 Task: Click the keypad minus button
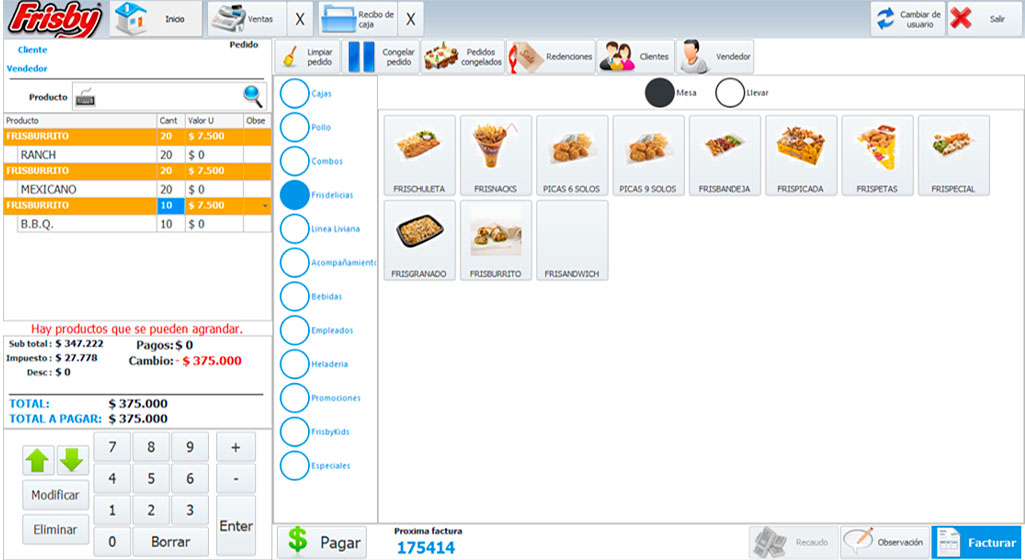click(x=236, y=478)
